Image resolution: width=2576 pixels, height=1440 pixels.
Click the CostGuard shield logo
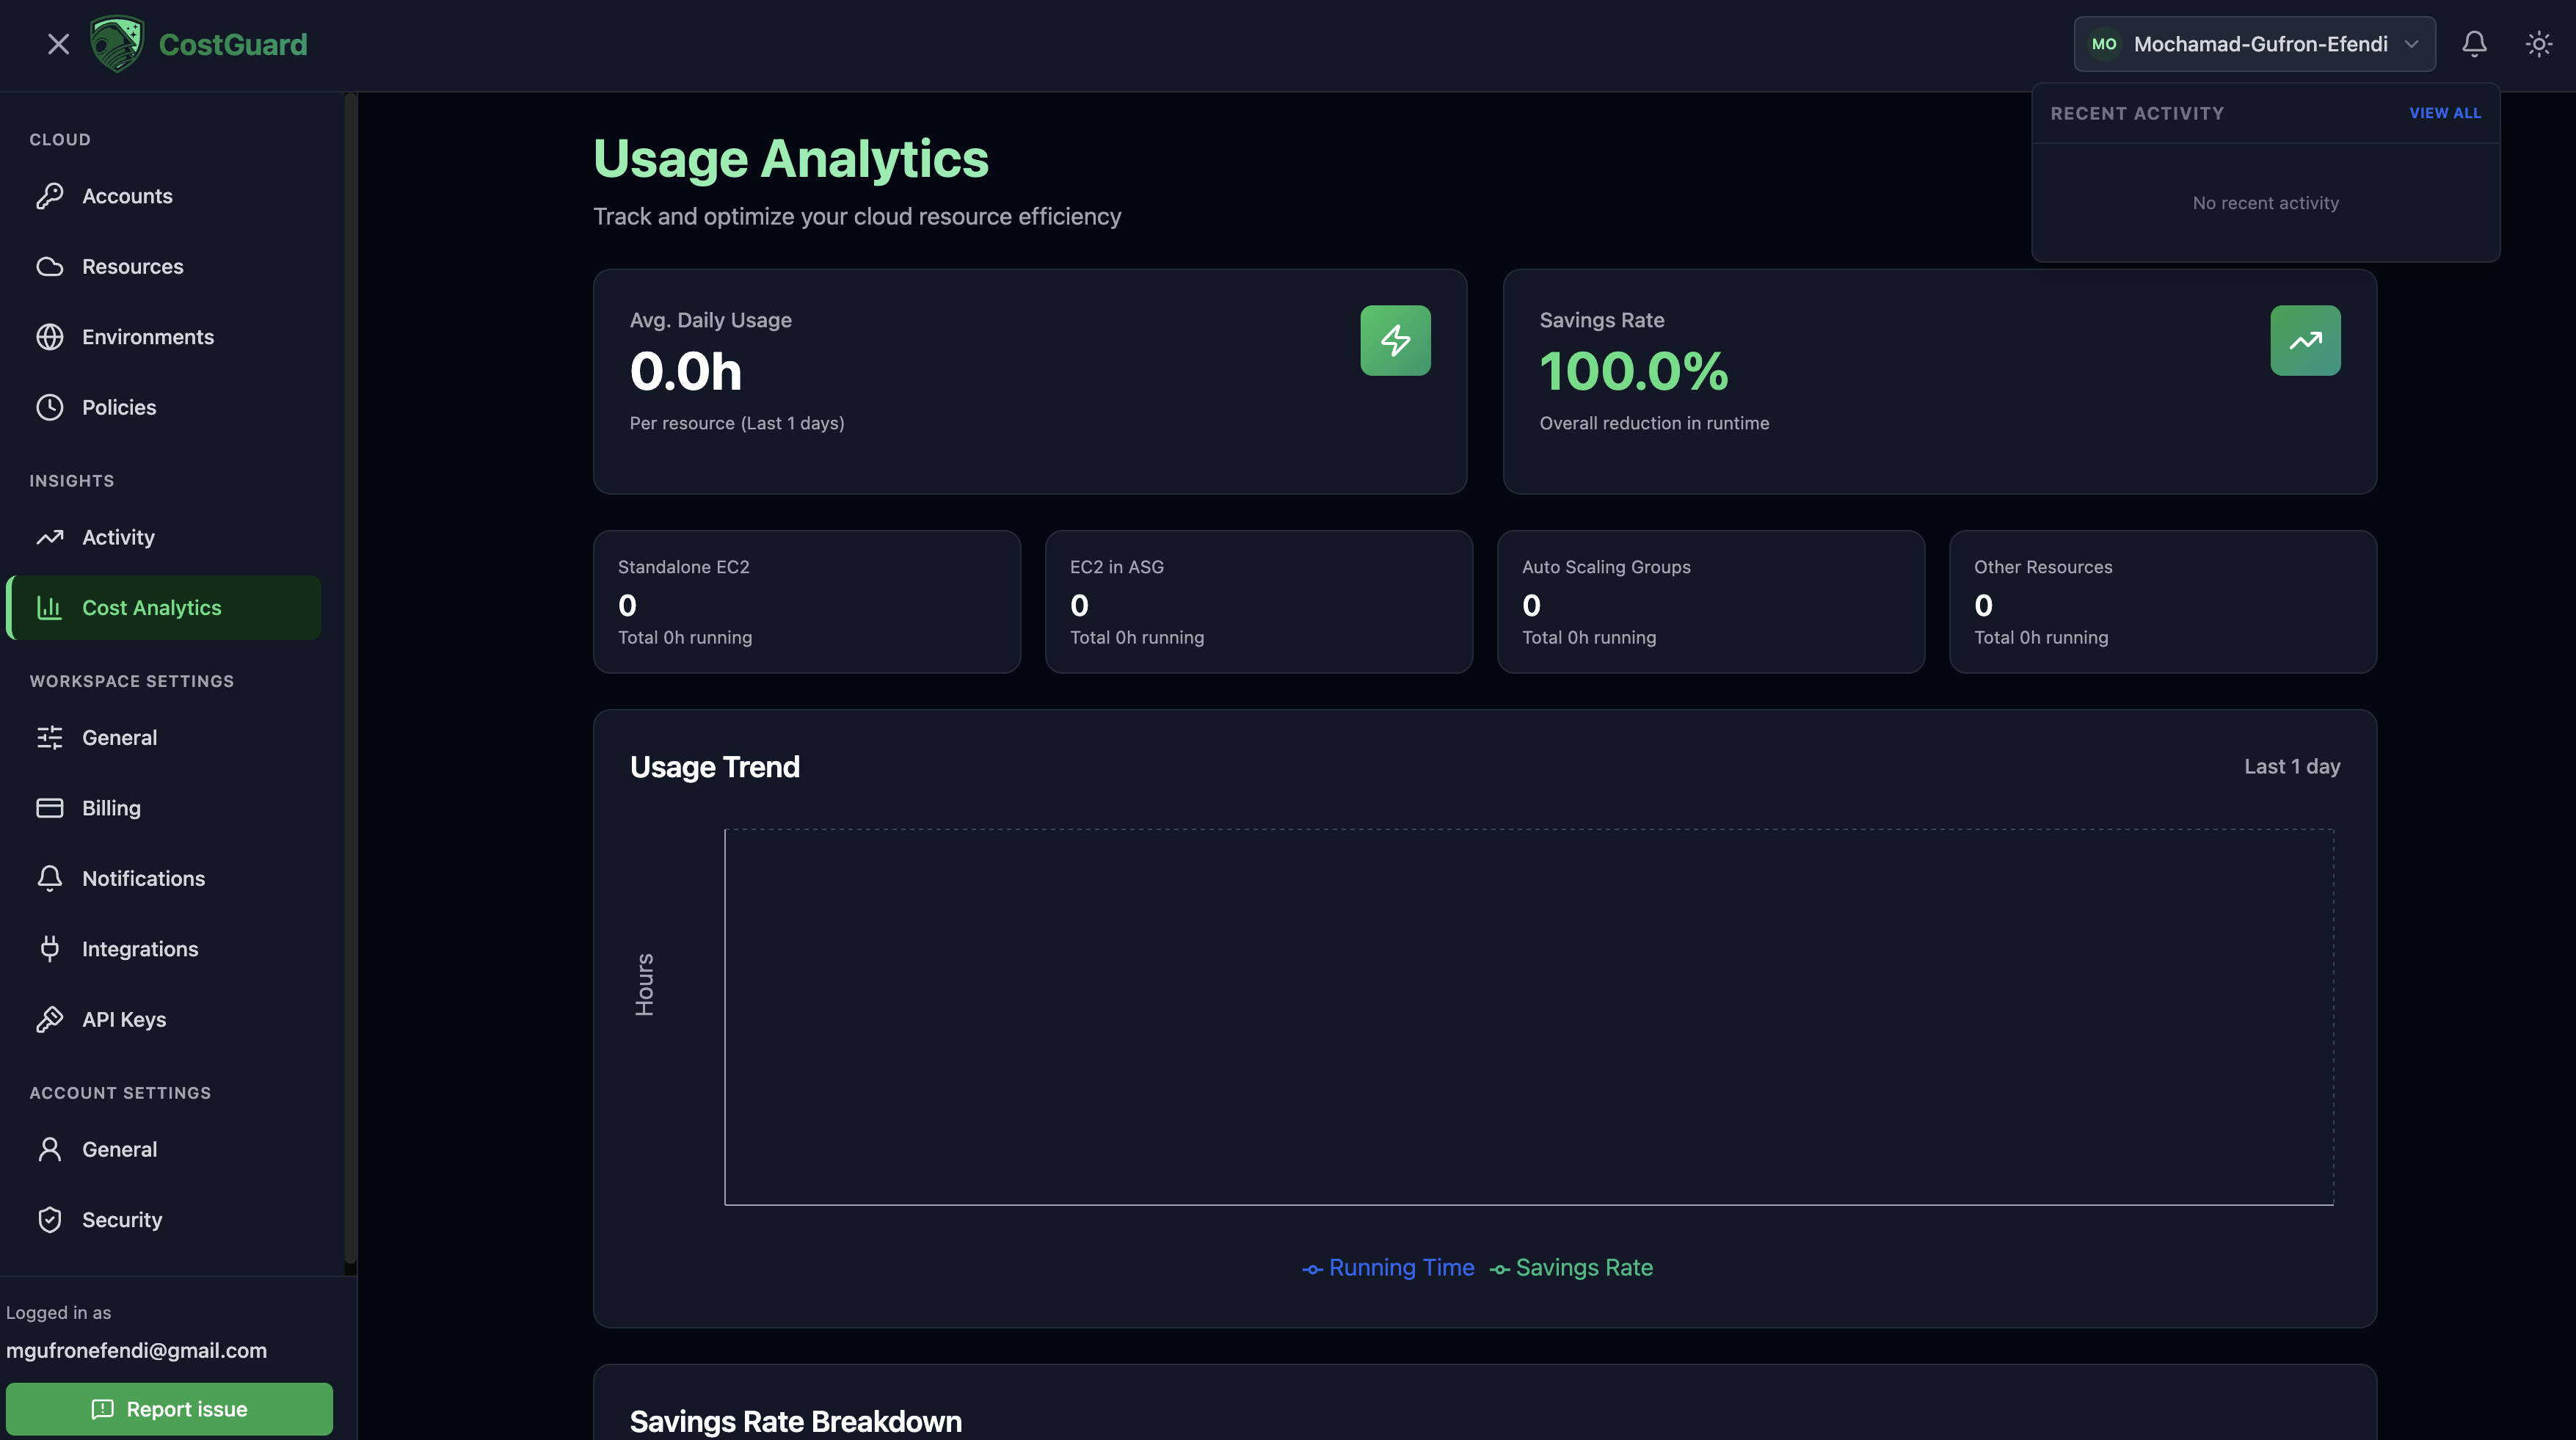click(x=117, y=44)
